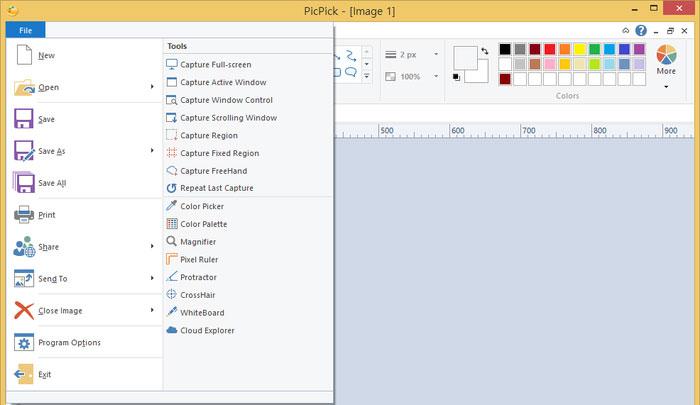Pick the dark red custom swatch
This screenshot has height=405, width=700.
click(x=505, y=79)
